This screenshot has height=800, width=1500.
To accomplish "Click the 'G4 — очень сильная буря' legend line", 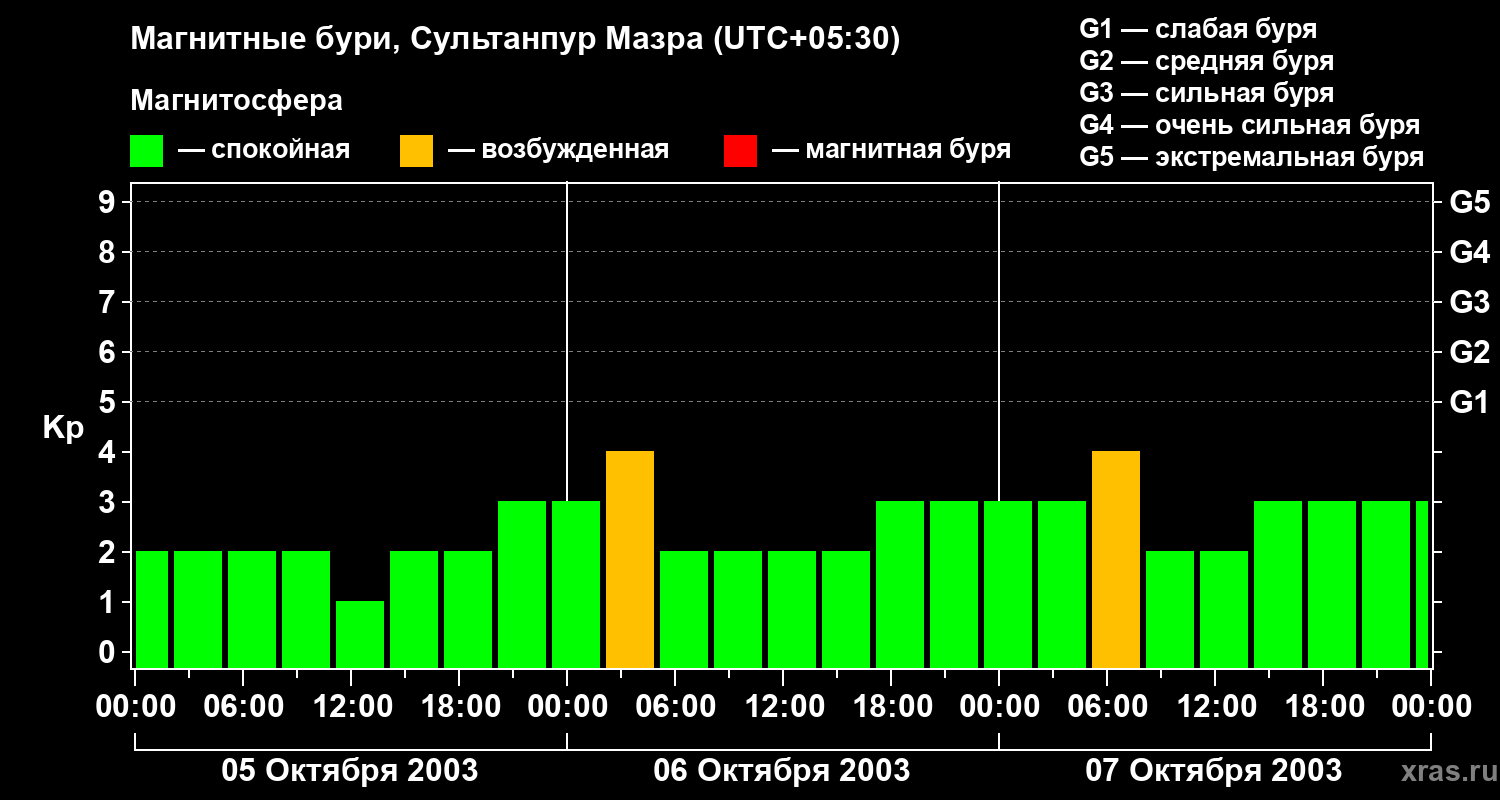I will coord(1249,125).
